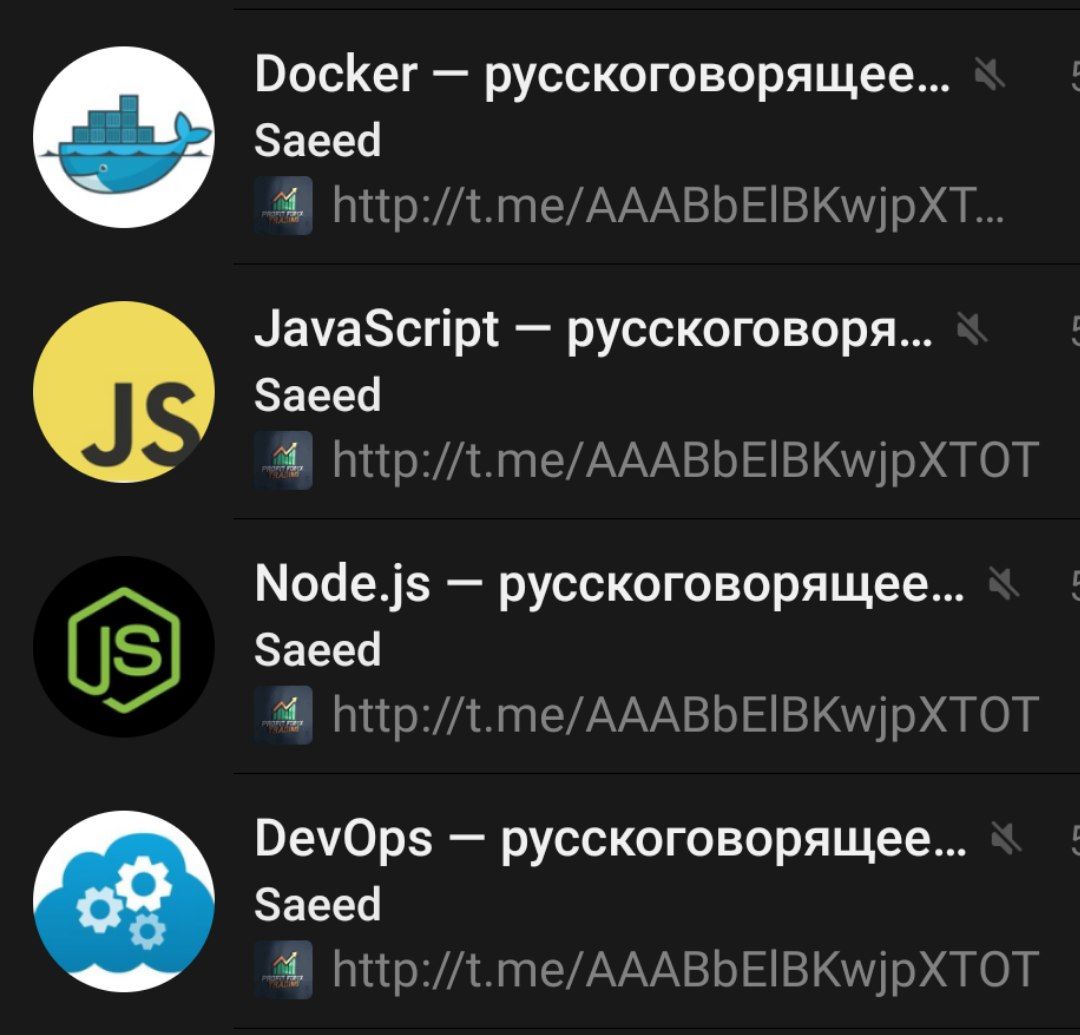Follow the t.me link in Node.js preview
1080x1035 pixels.
click(685, 716)
